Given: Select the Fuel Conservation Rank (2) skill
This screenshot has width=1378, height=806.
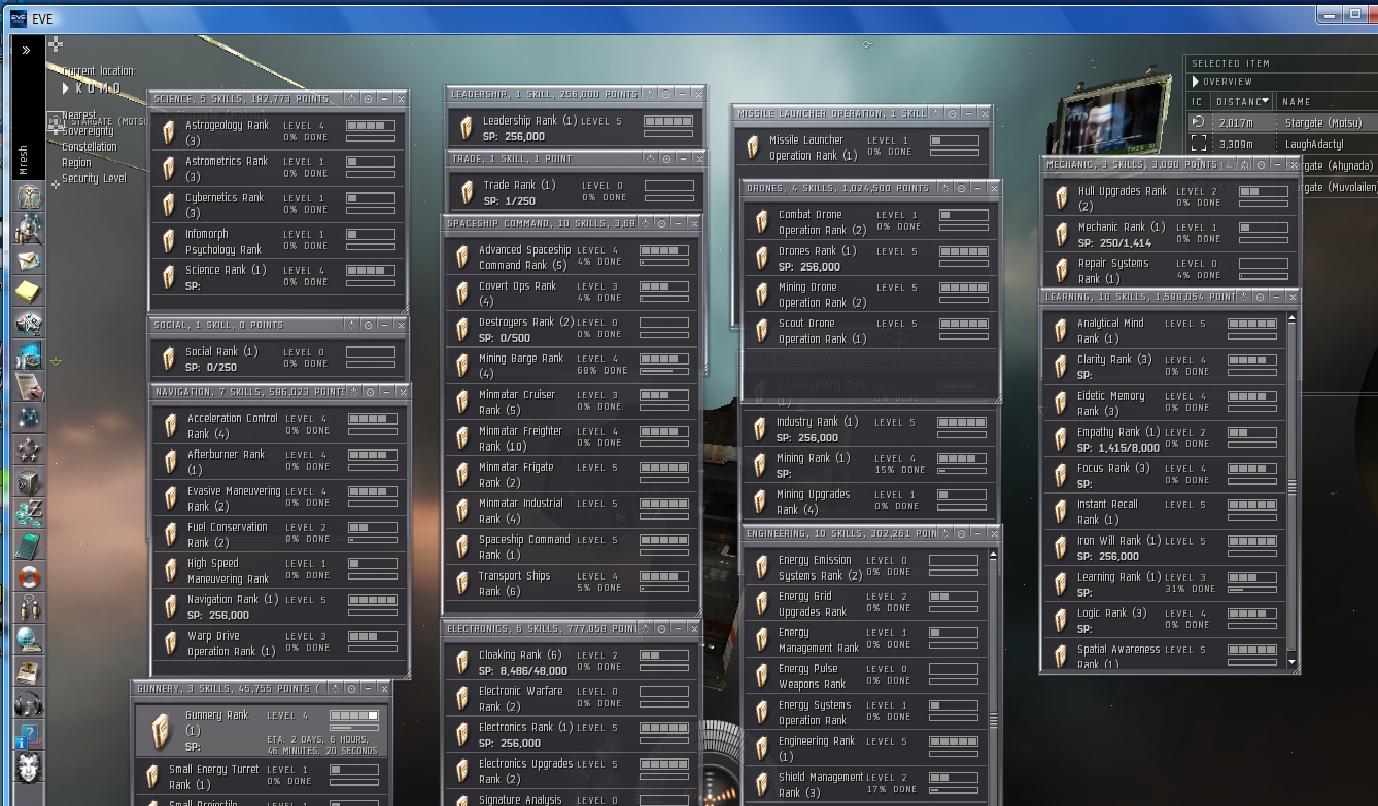Looking at the screenshot, I should pos(280,534).
